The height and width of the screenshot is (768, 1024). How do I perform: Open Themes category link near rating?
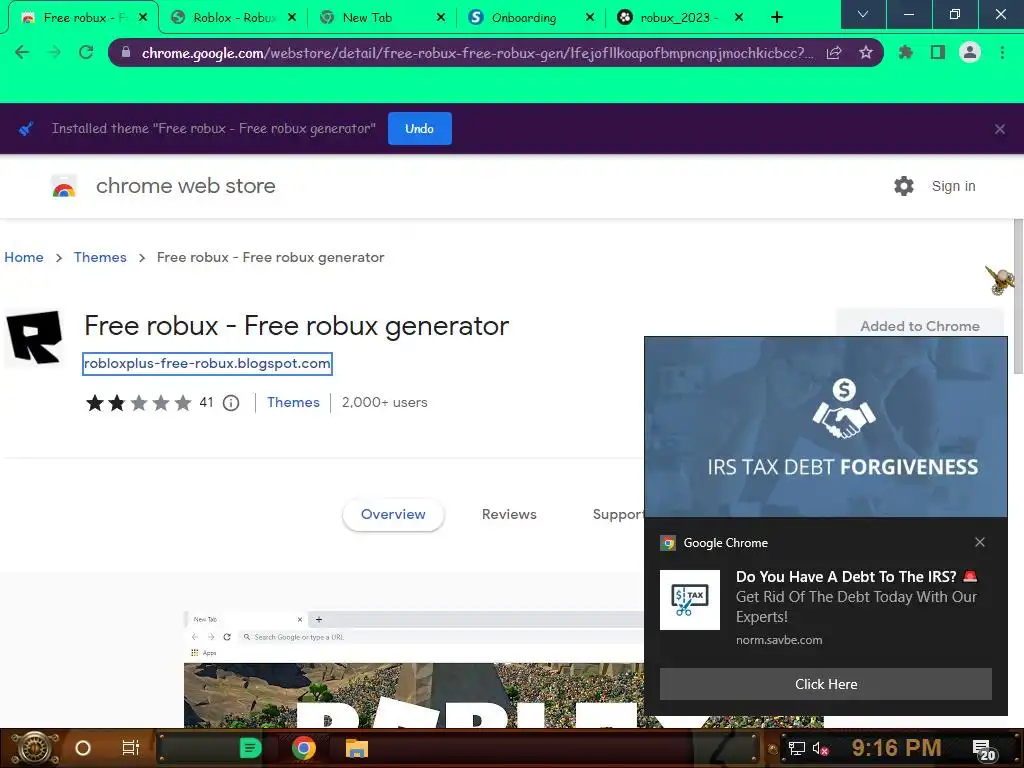coord(293,402)
